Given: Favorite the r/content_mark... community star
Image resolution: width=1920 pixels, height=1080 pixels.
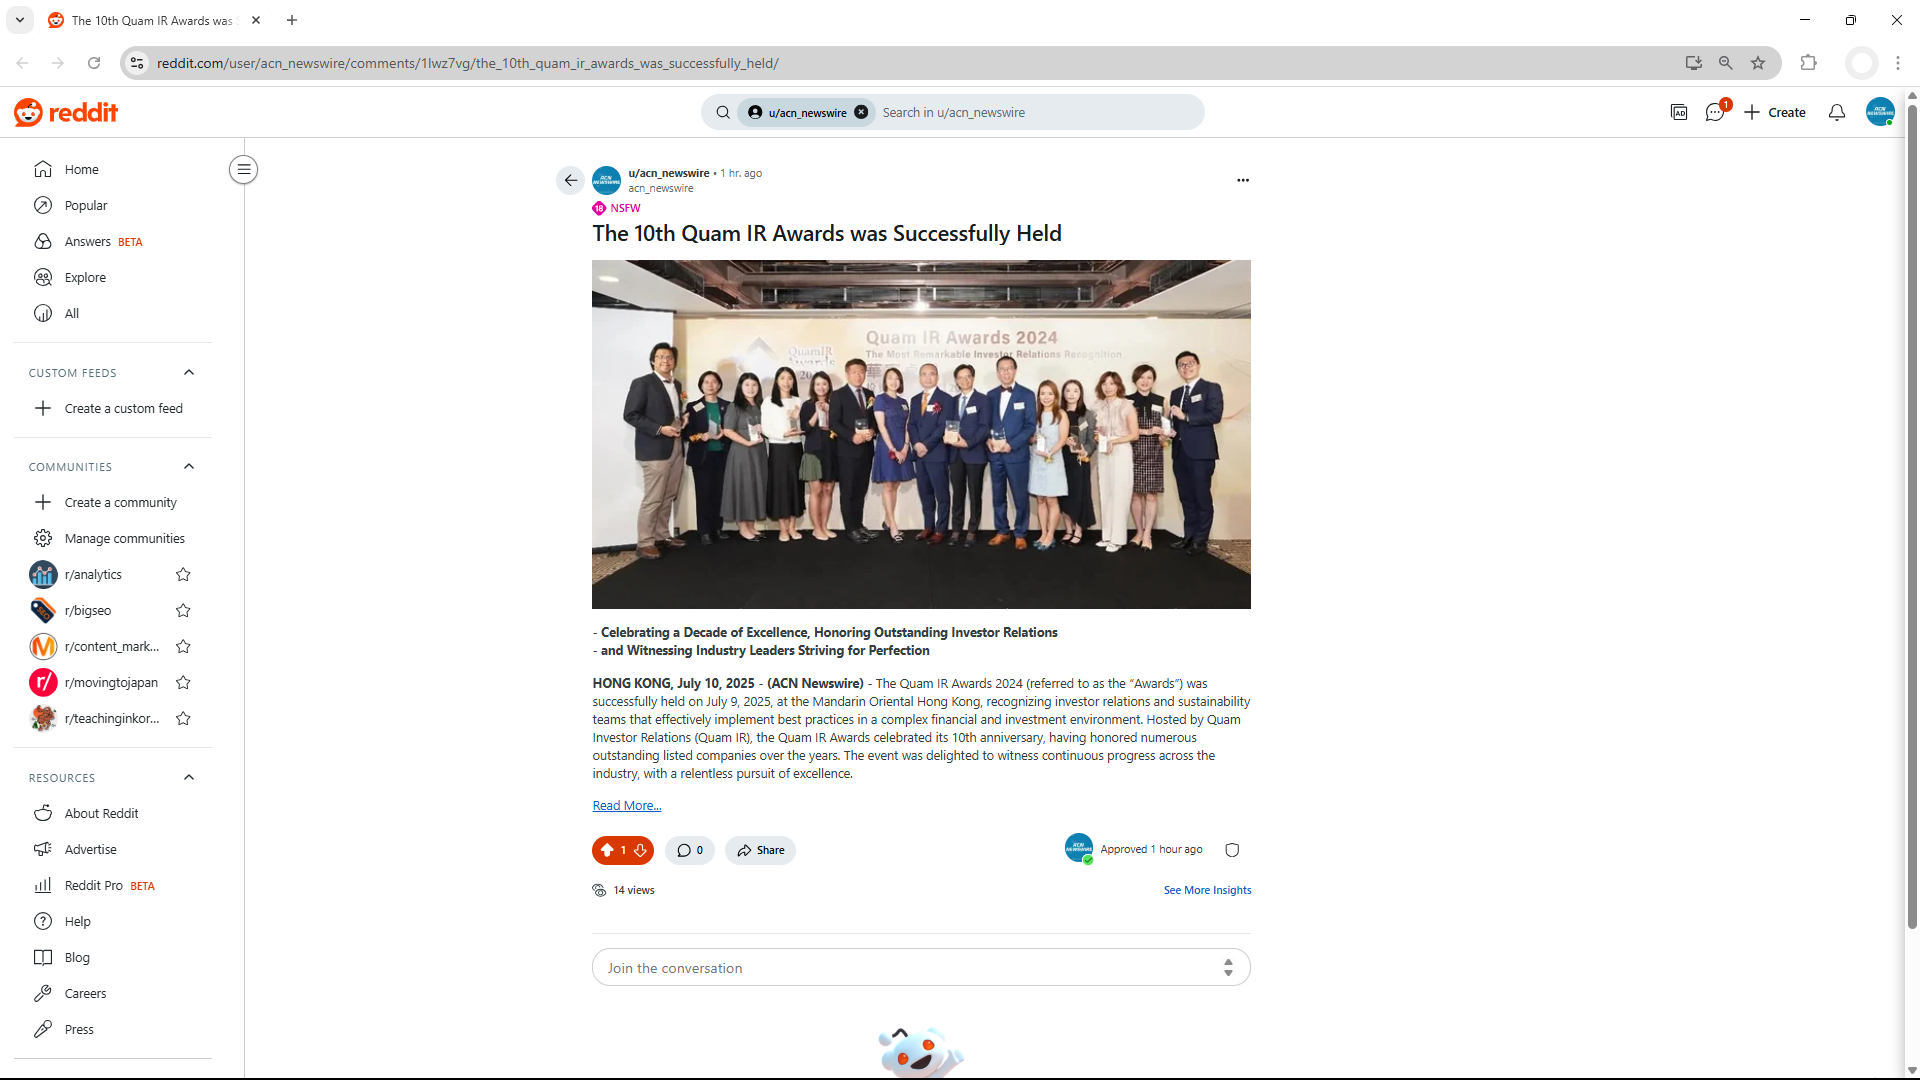Looking at the screenshot, I should pos(183,646).
